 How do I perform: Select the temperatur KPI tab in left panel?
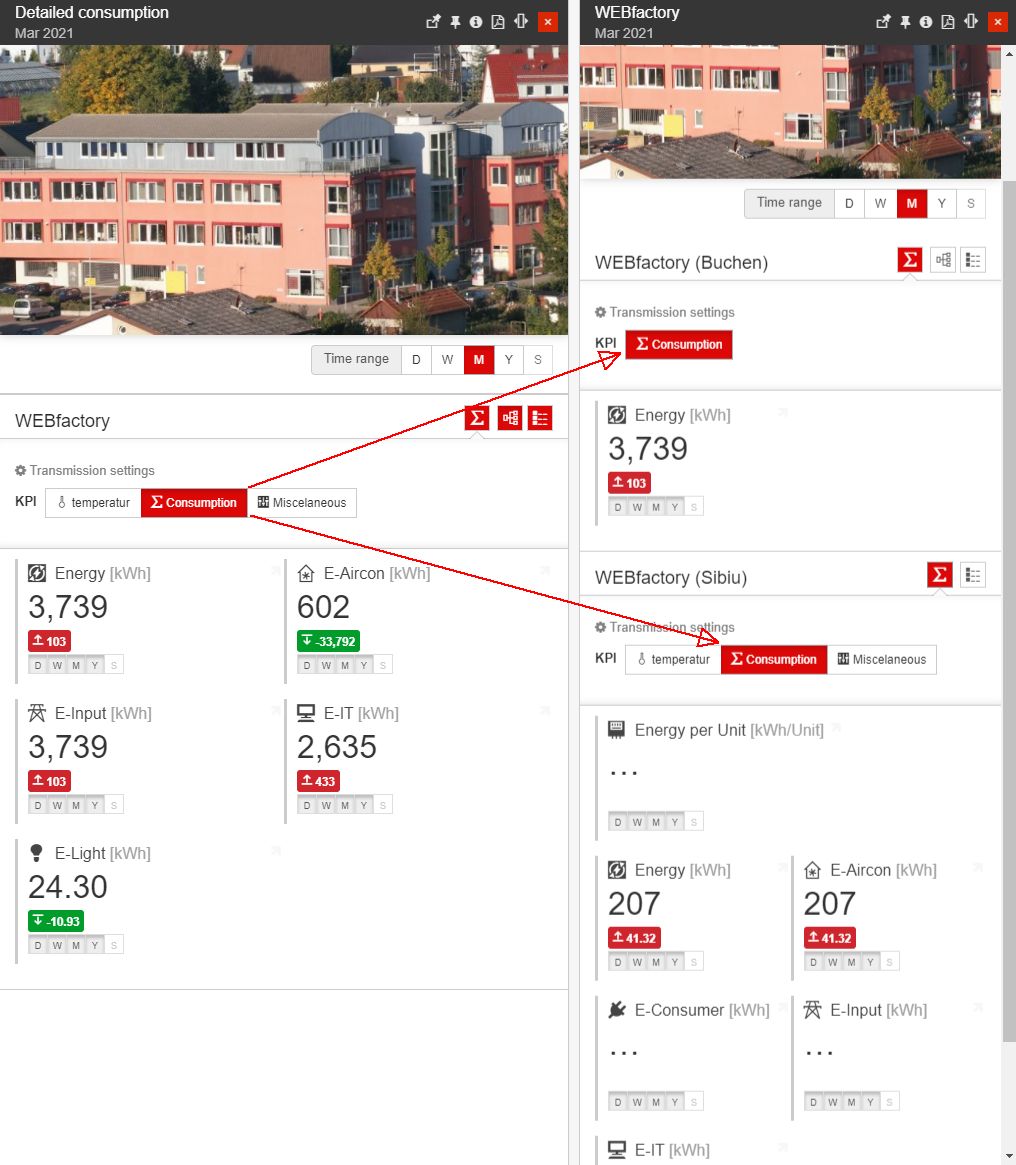[94, 503]
